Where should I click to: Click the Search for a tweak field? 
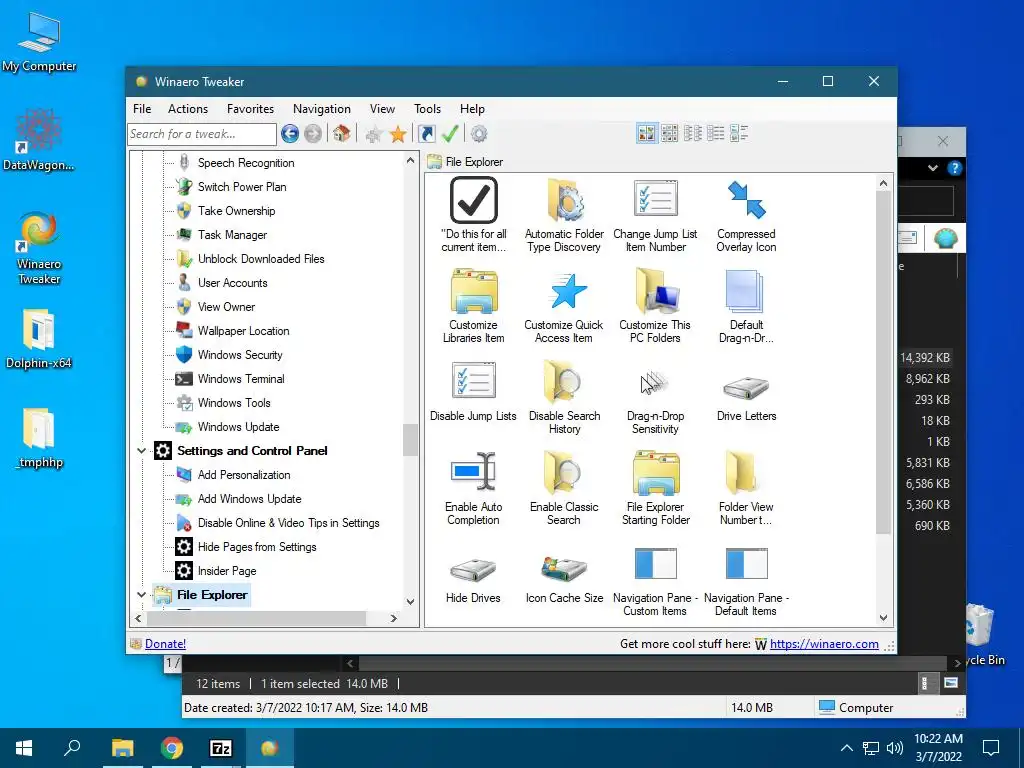202,134
